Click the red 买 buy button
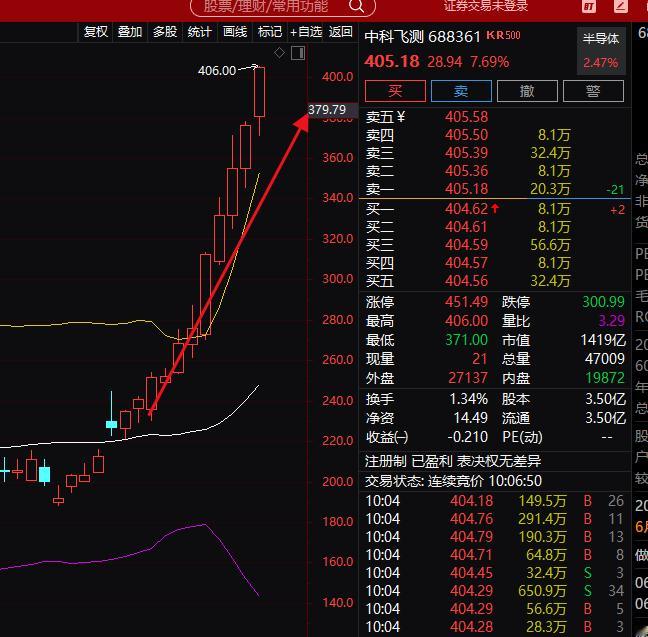648x637 pixels. [395, 91]
